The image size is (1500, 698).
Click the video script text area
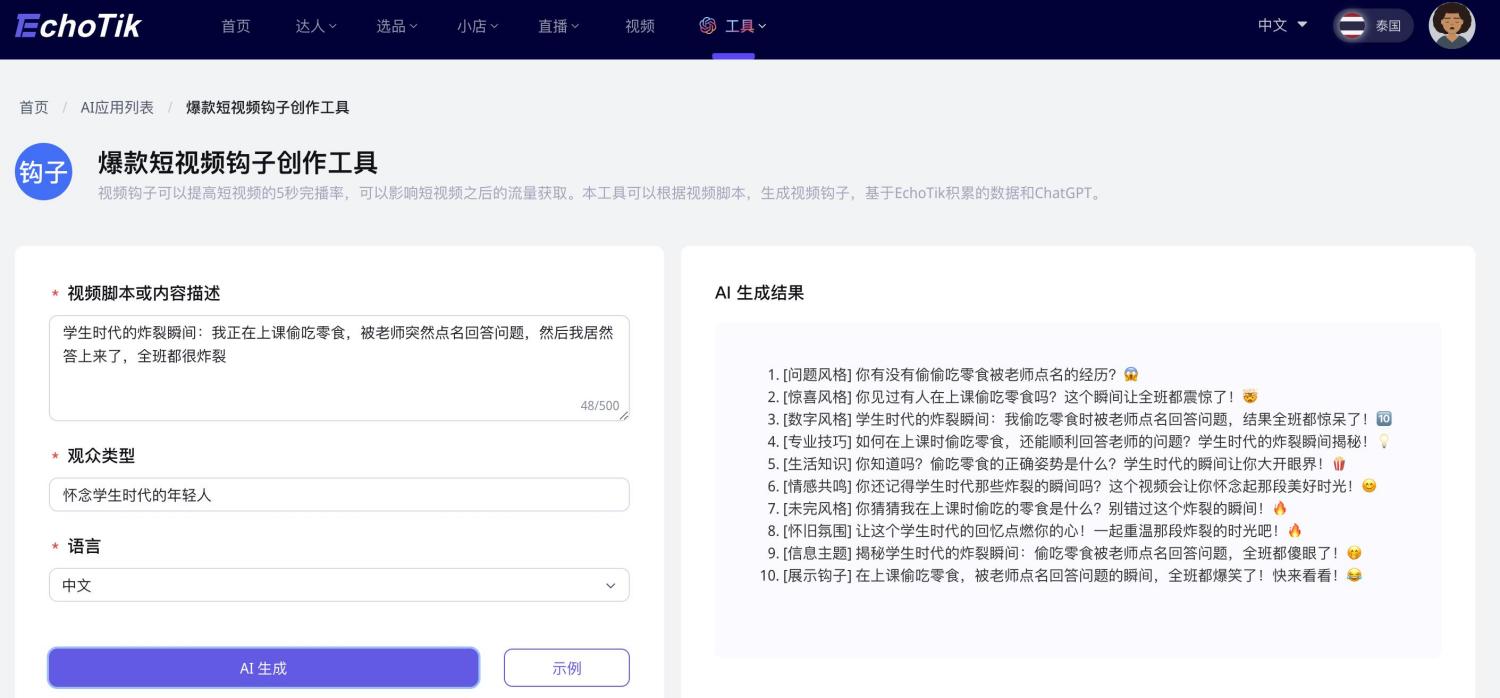pyautogui.click(x=339, y=368)
